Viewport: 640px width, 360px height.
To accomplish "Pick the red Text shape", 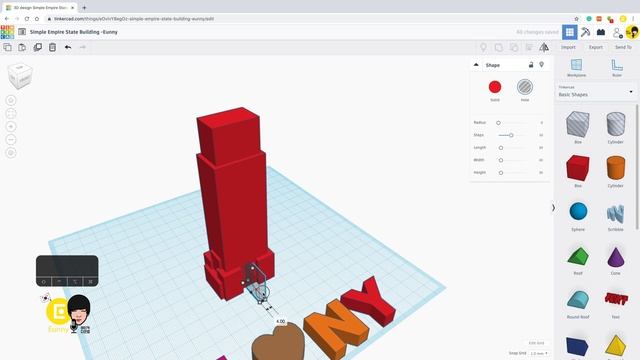I will (616, 299).
